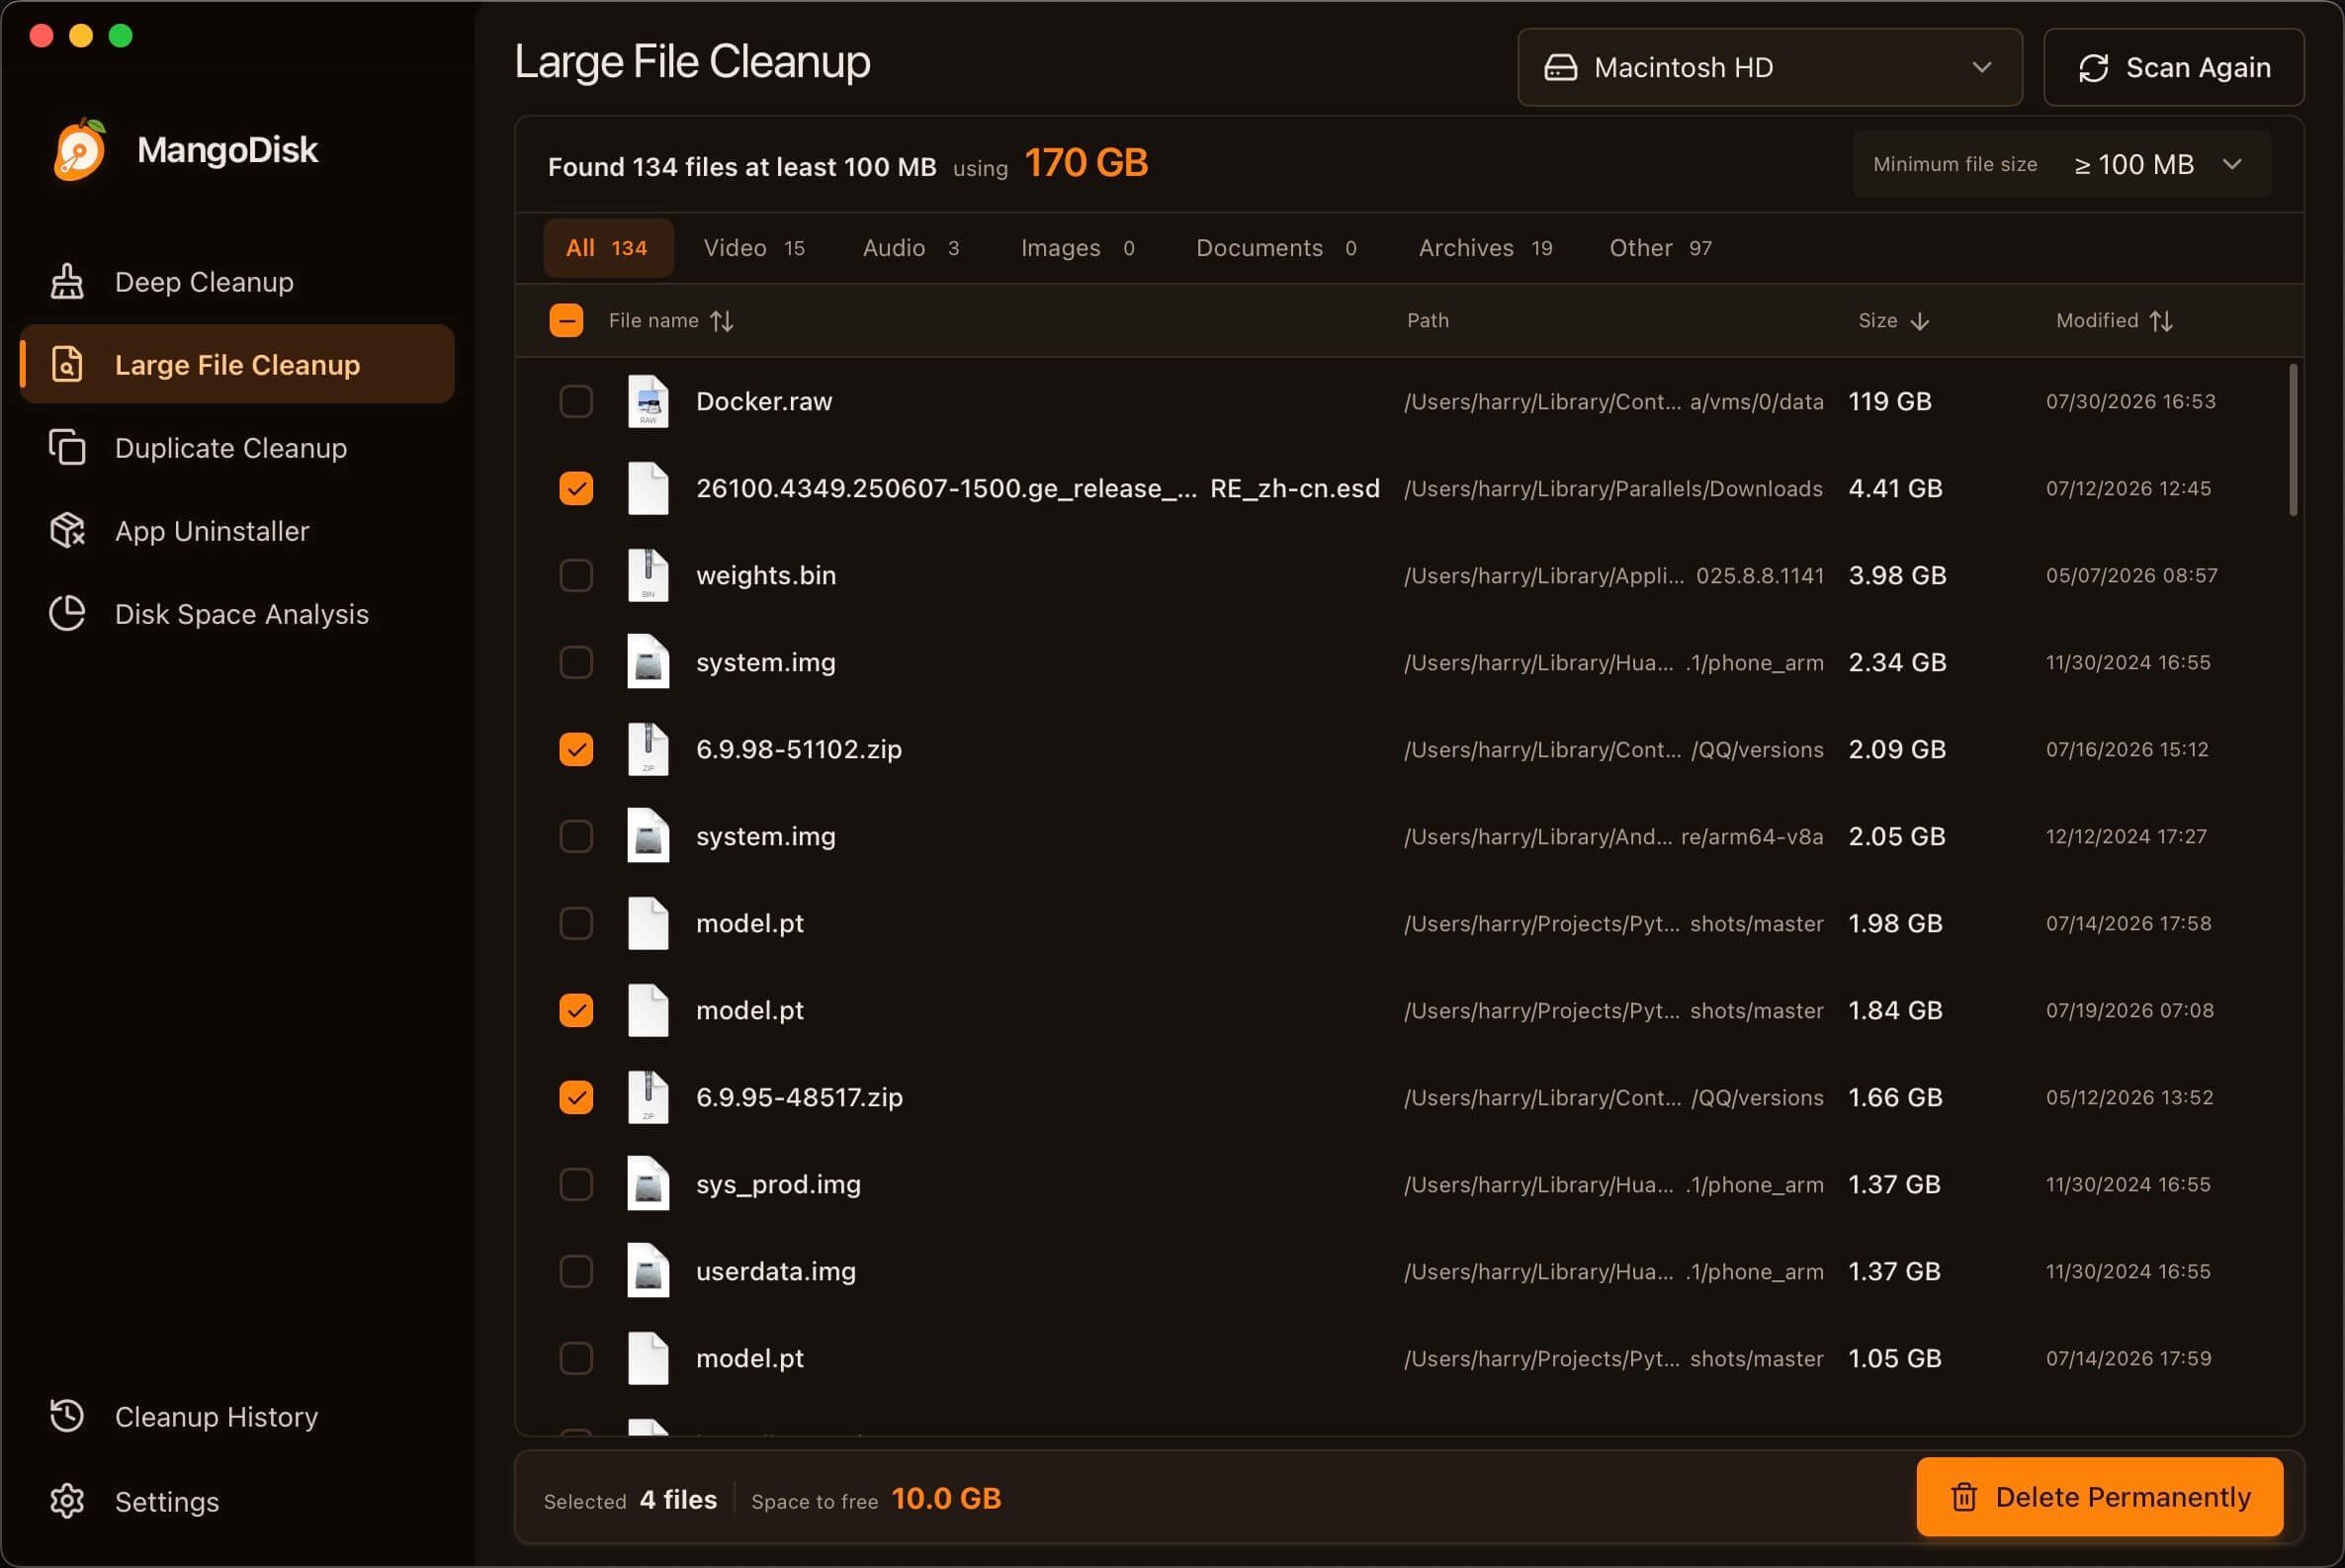This screenshot has height=1568, width=2345.
Task: Click the weights.bin file icon
Action: 648,575
